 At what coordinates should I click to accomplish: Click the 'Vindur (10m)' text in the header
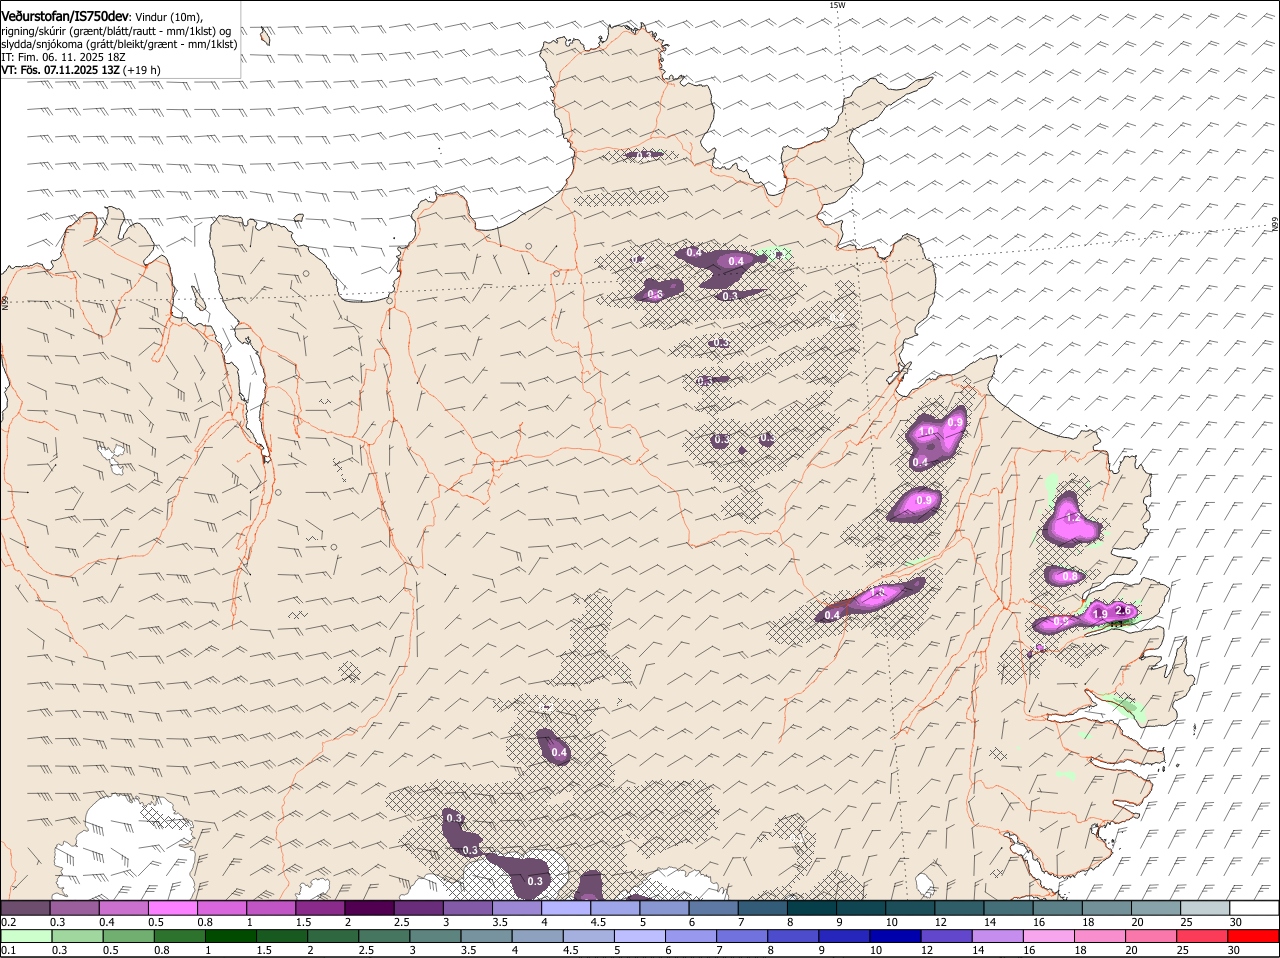tap(168, 18)
